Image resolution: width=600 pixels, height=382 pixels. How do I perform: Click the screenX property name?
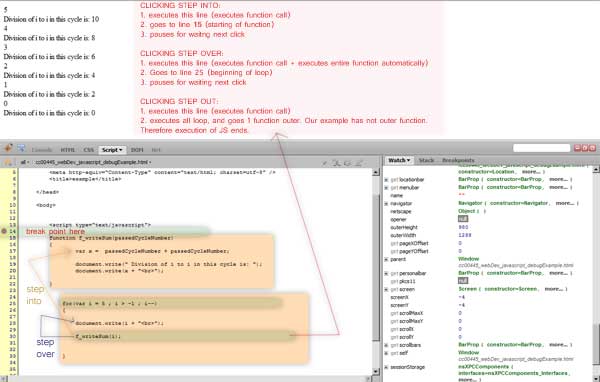[399, 297]
